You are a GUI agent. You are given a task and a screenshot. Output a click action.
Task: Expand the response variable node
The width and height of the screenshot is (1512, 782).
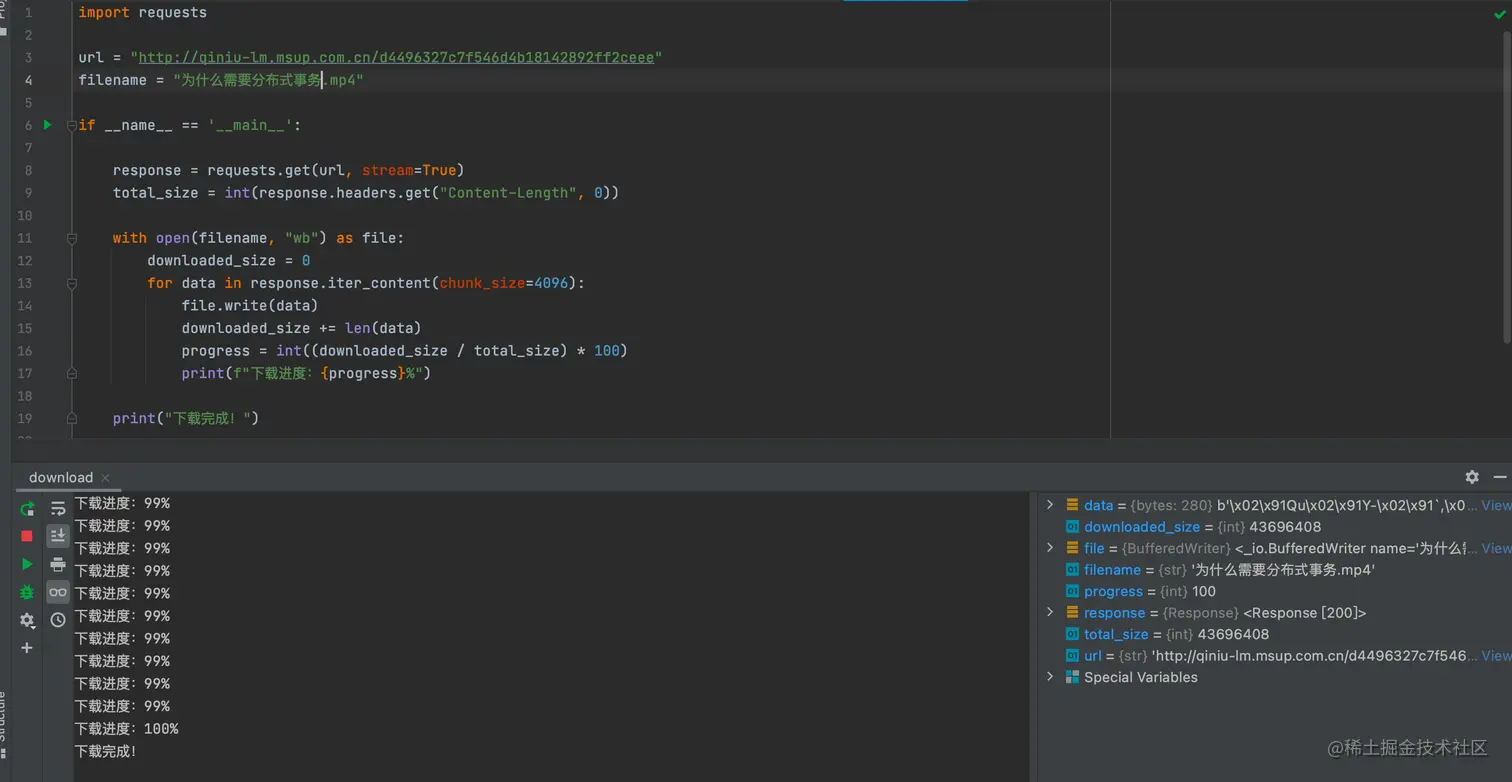click(x=1050, y=613)
